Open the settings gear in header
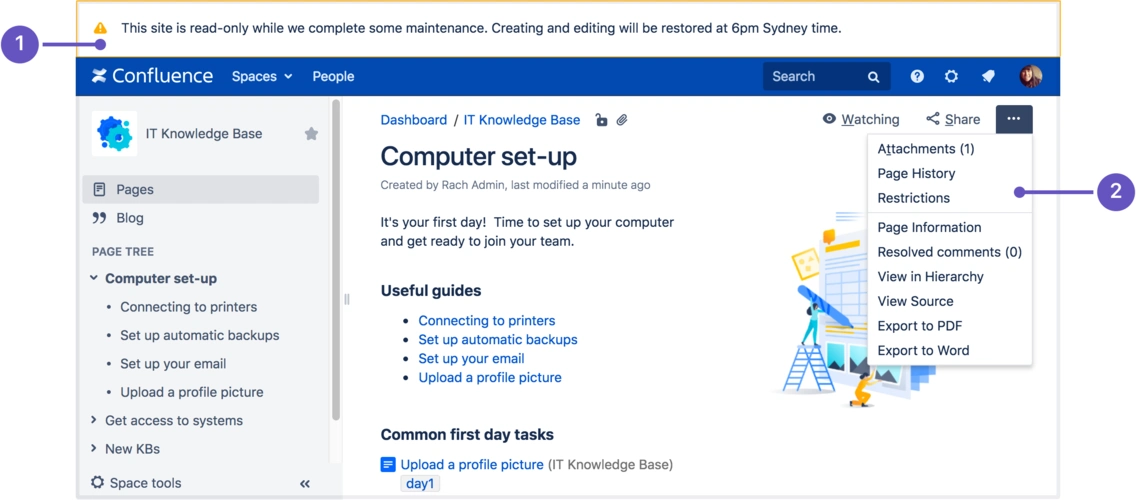Image resolution: width=1136 pixels, height=500 pixels. pyautogui.click(x=951, y=76)
